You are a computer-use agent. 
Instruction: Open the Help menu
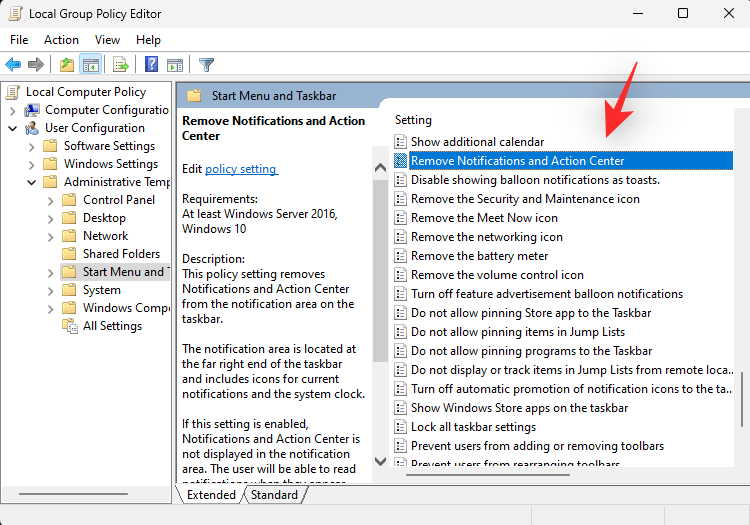tap(148, 40)
